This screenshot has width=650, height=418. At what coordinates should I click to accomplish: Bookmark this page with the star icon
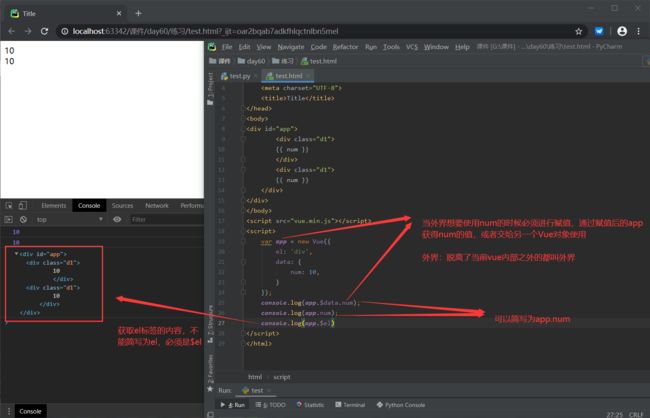point(578,31)
